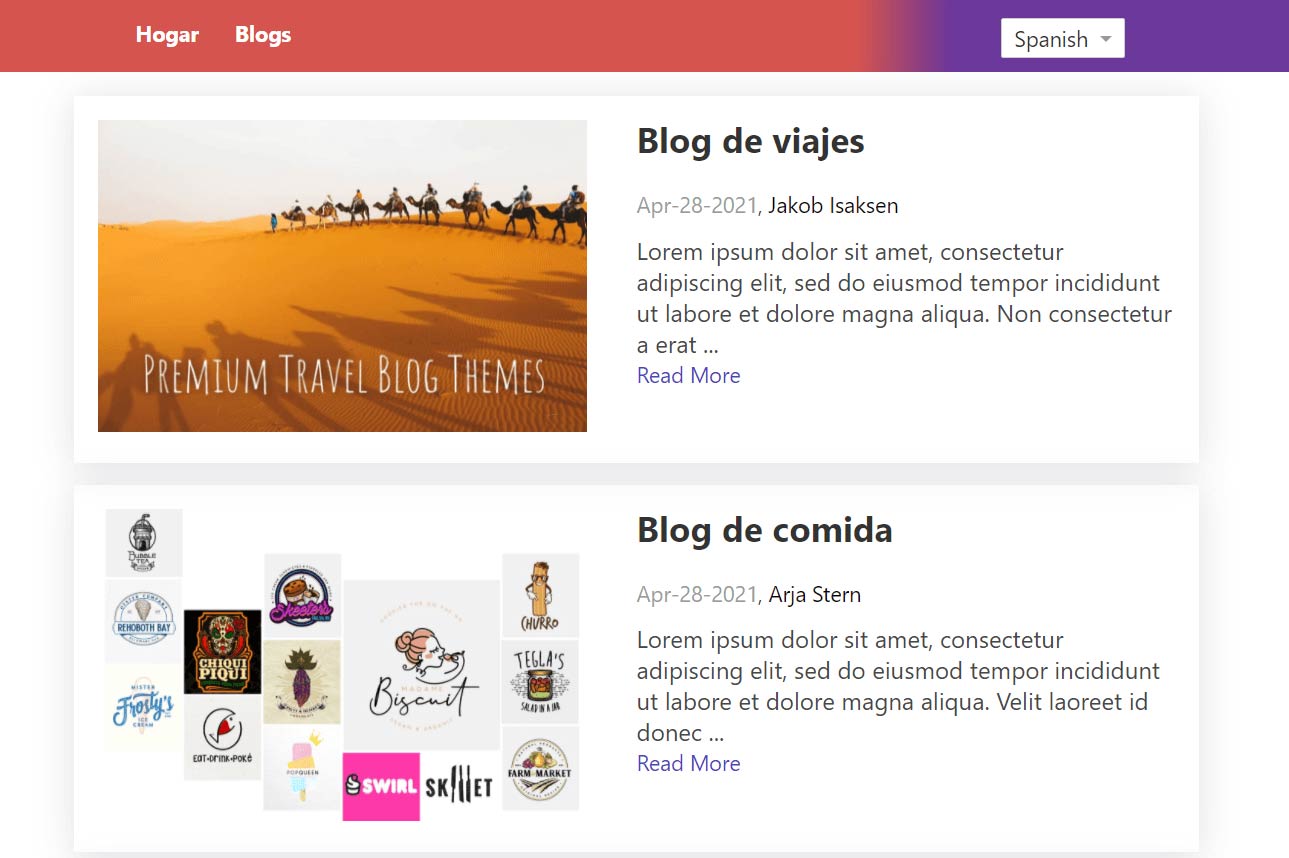Image resolution: width=1289 pixels, height=858 pixels.
Task: Click the Chiqui Piqui skull logo
Action: 223,652
